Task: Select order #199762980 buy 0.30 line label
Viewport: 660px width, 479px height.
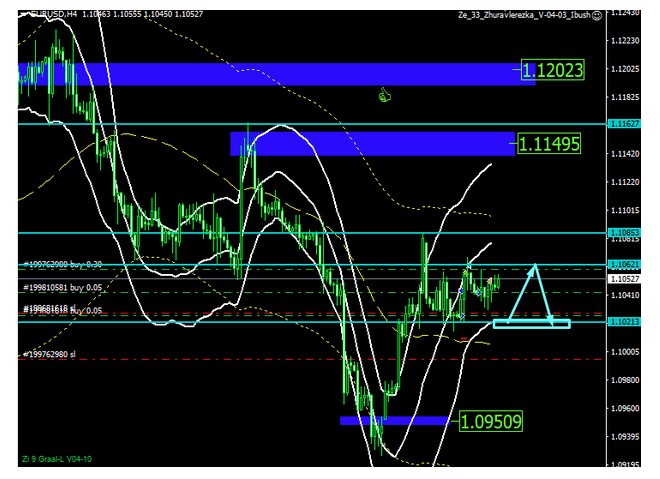Action: point(64,265)
